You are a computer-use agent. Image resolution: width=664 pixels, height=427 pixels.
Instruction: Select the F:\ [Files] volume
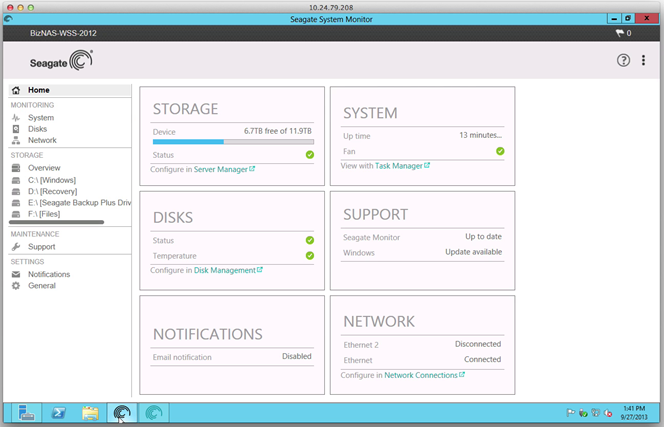(44, 214)
